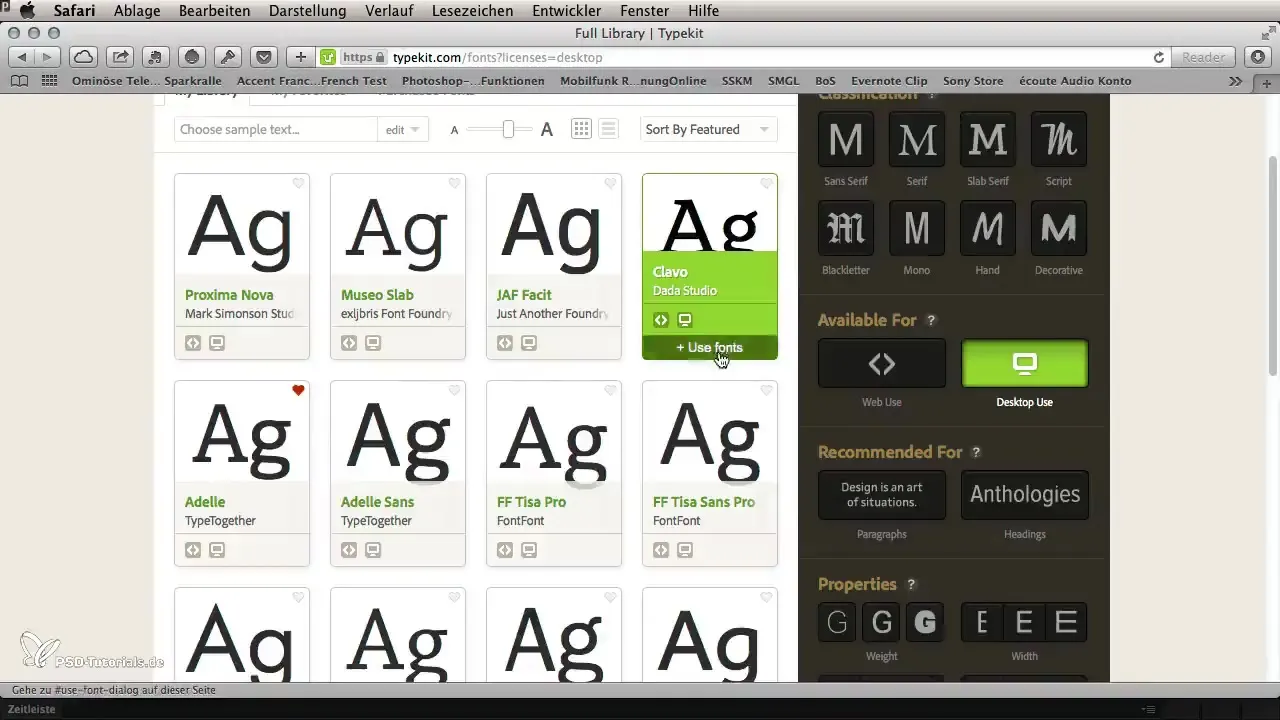The image size is (1280, 720).
Task: Toggle the Blackletter classification filter
Action: [x=846, y=228]
